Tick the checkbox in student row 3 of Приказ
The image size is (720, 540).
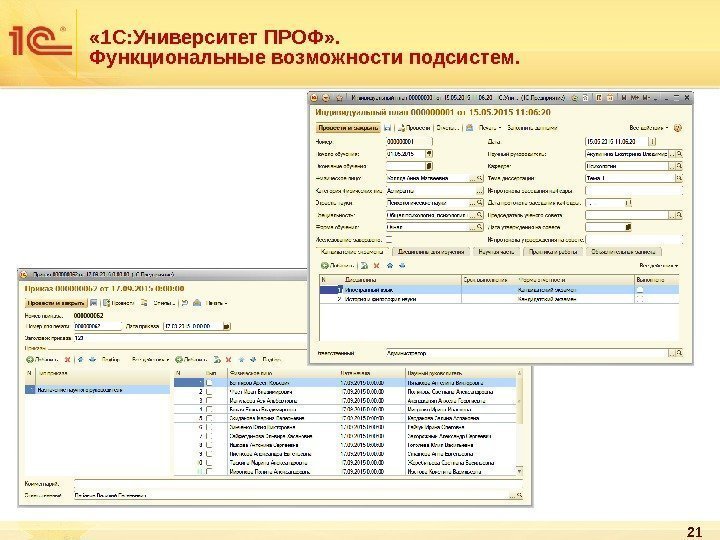tap(209, 400)
